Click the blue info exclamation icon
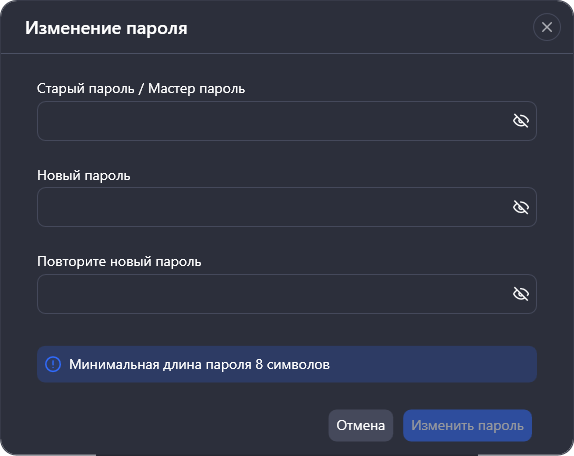Screen dimensions: 574x456 click(x=53, y=364)
